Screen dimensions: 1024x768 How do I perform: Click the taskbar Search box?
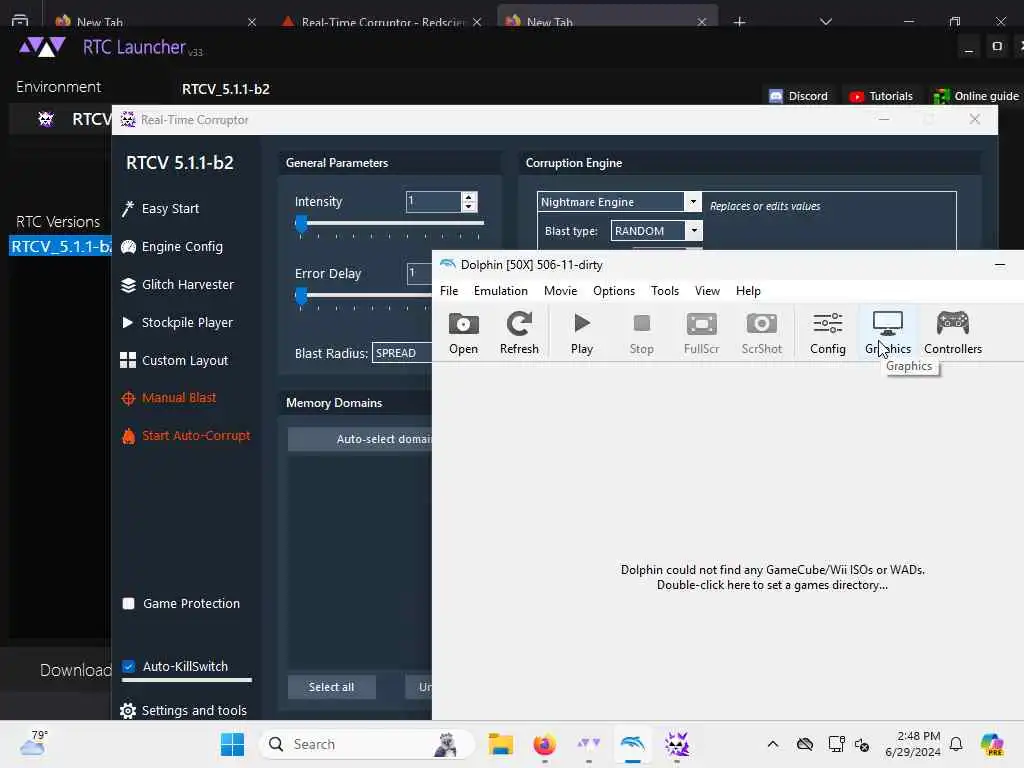(367, 744)
